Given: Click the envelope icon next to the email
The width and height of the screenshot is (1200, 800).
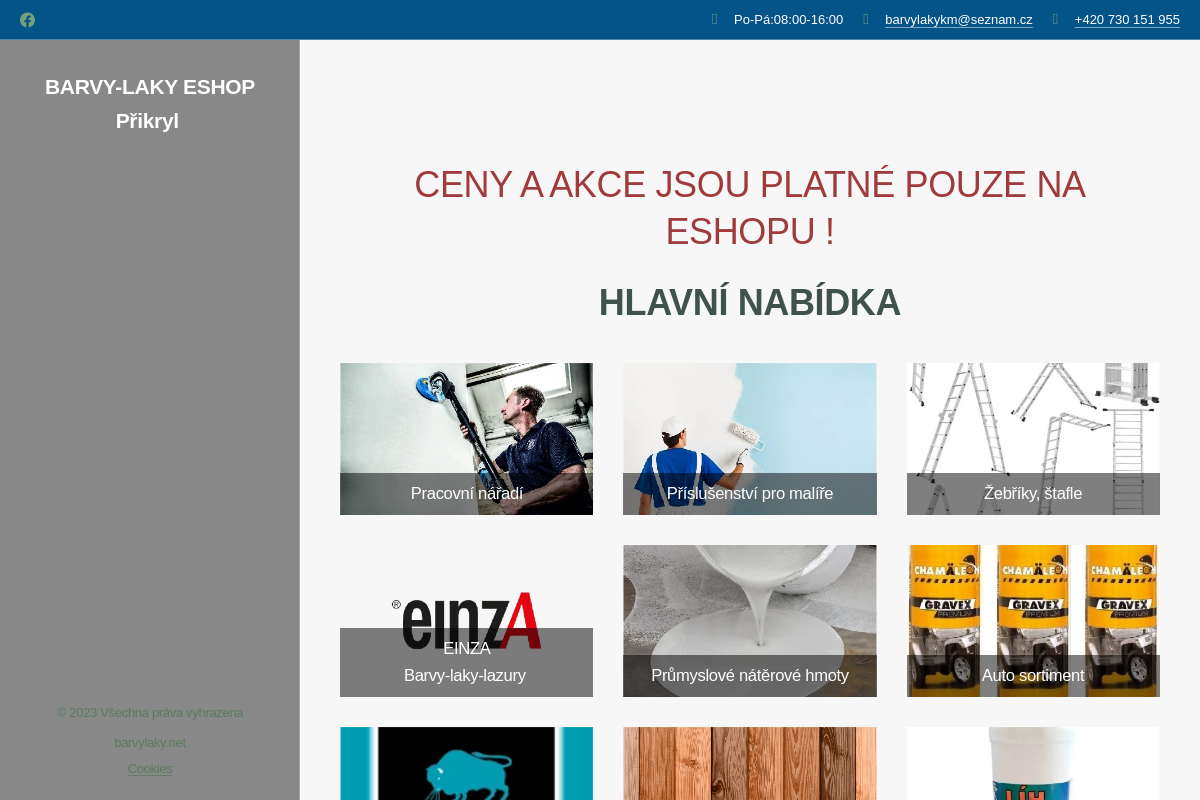Looking at the screenshot, I should pos(866,19).
